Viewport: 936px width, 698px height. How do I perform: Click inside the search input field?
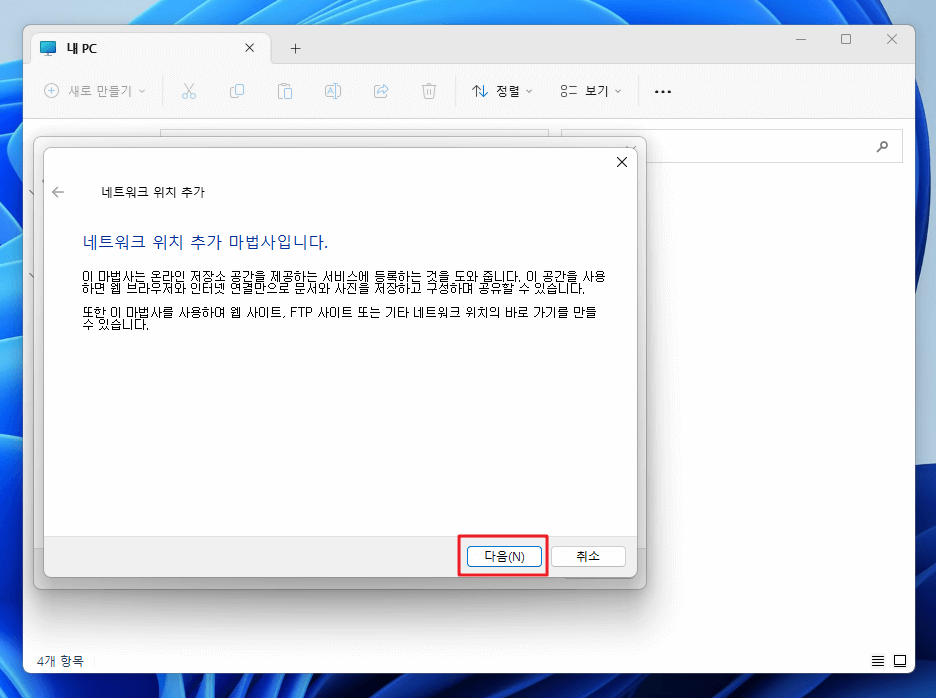pos(780,146)
